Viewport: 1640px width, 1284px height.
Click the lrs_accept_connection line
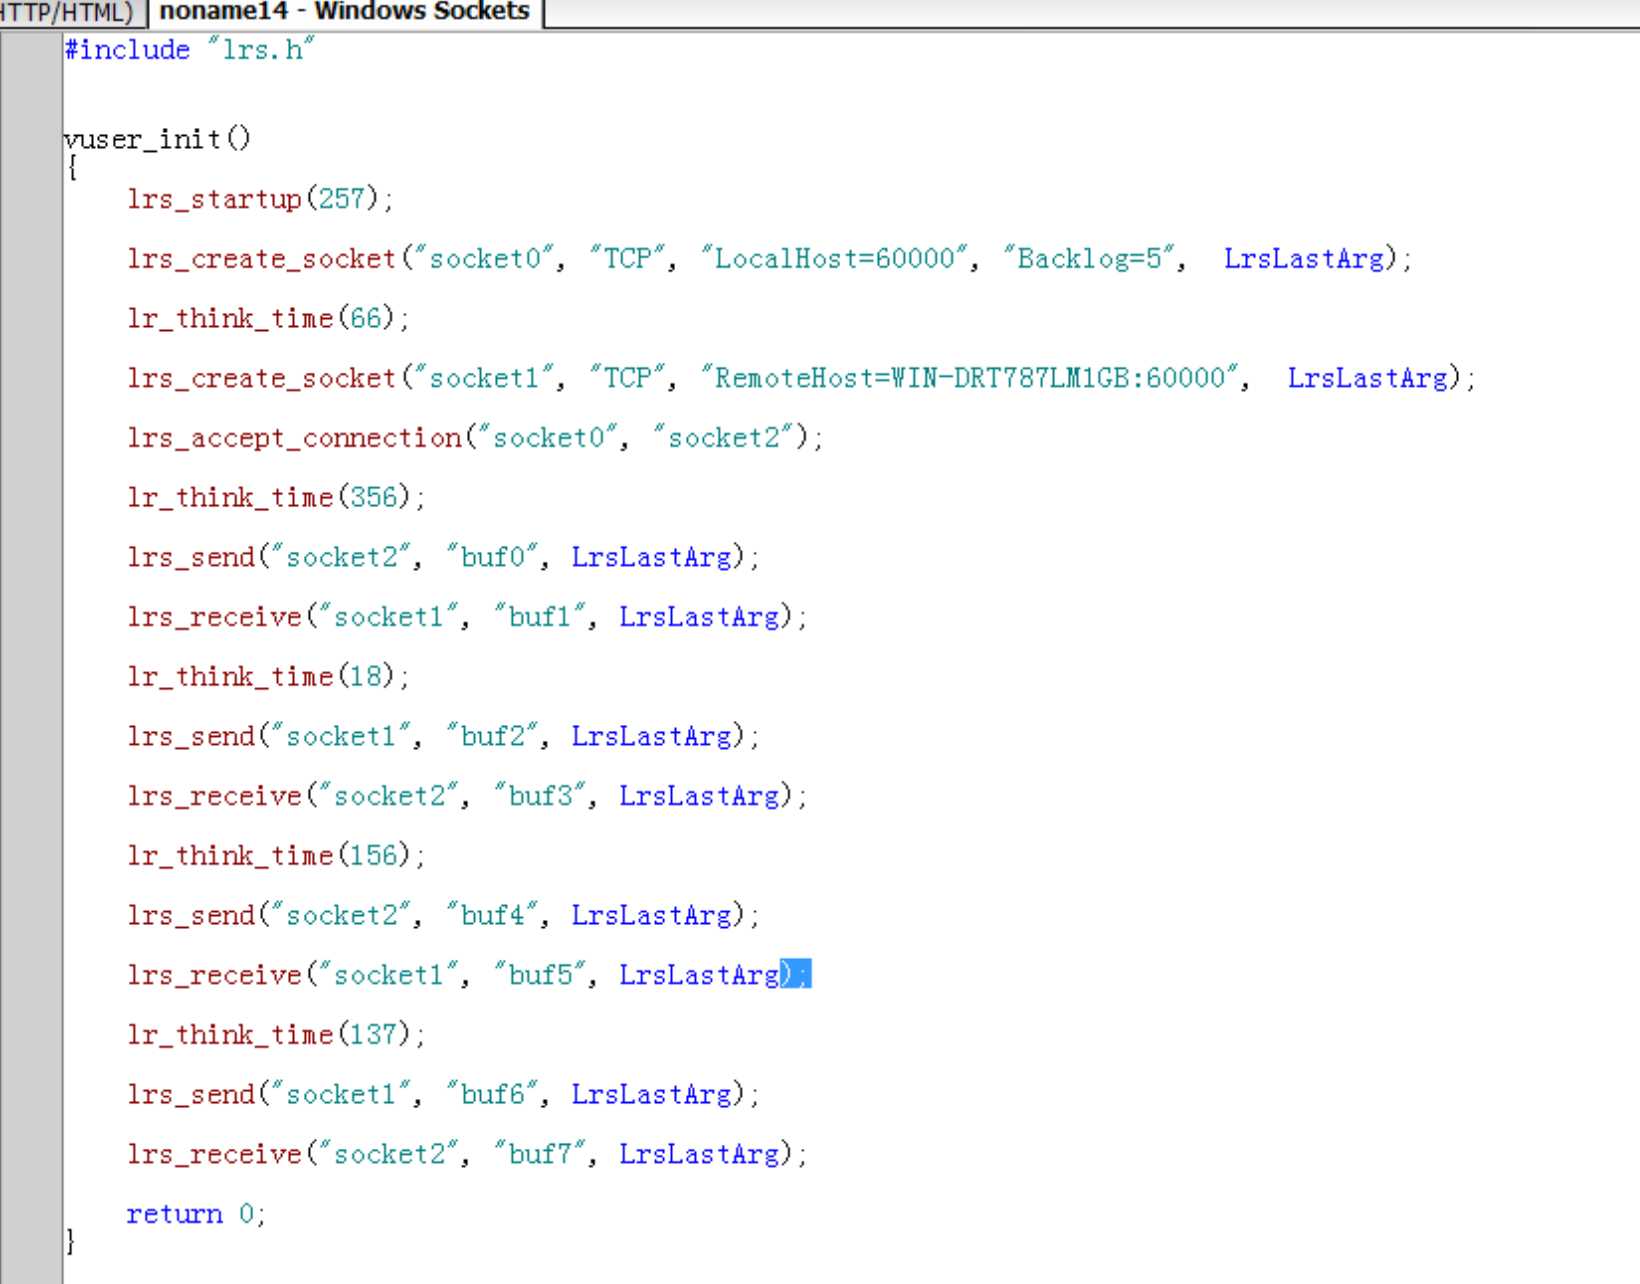coord(475,437)
